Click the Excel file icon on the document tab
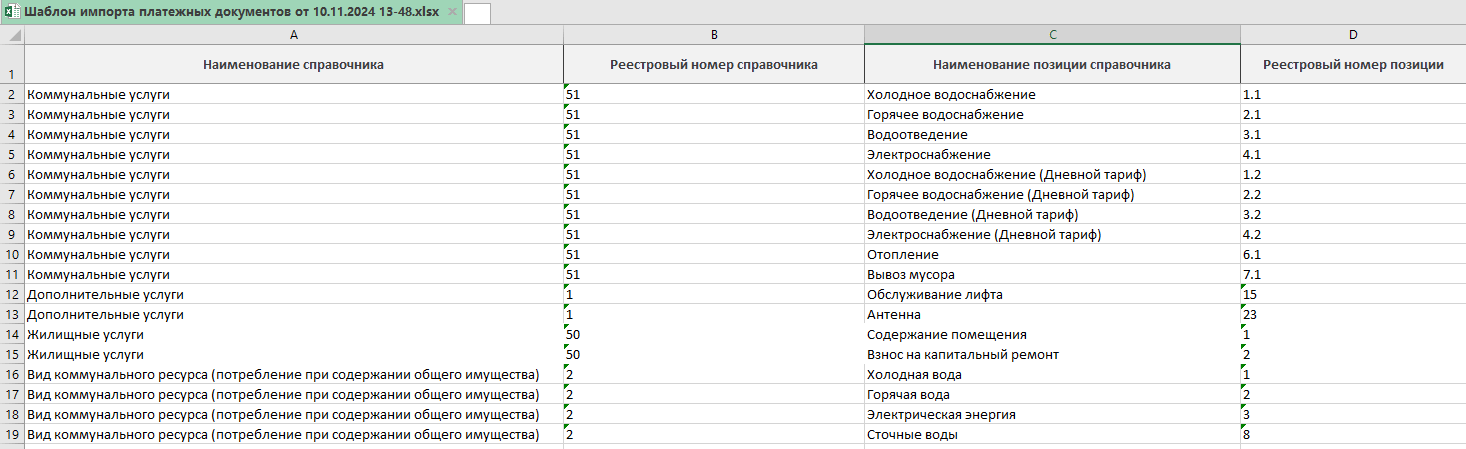1466x449 pixels. [11, 12]
